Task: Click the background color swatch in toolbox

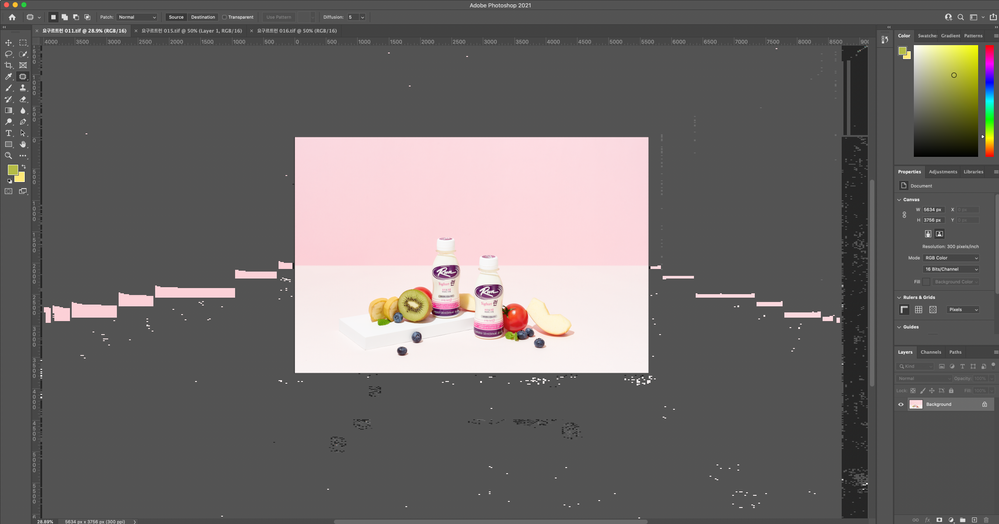Action: [21, 178]
